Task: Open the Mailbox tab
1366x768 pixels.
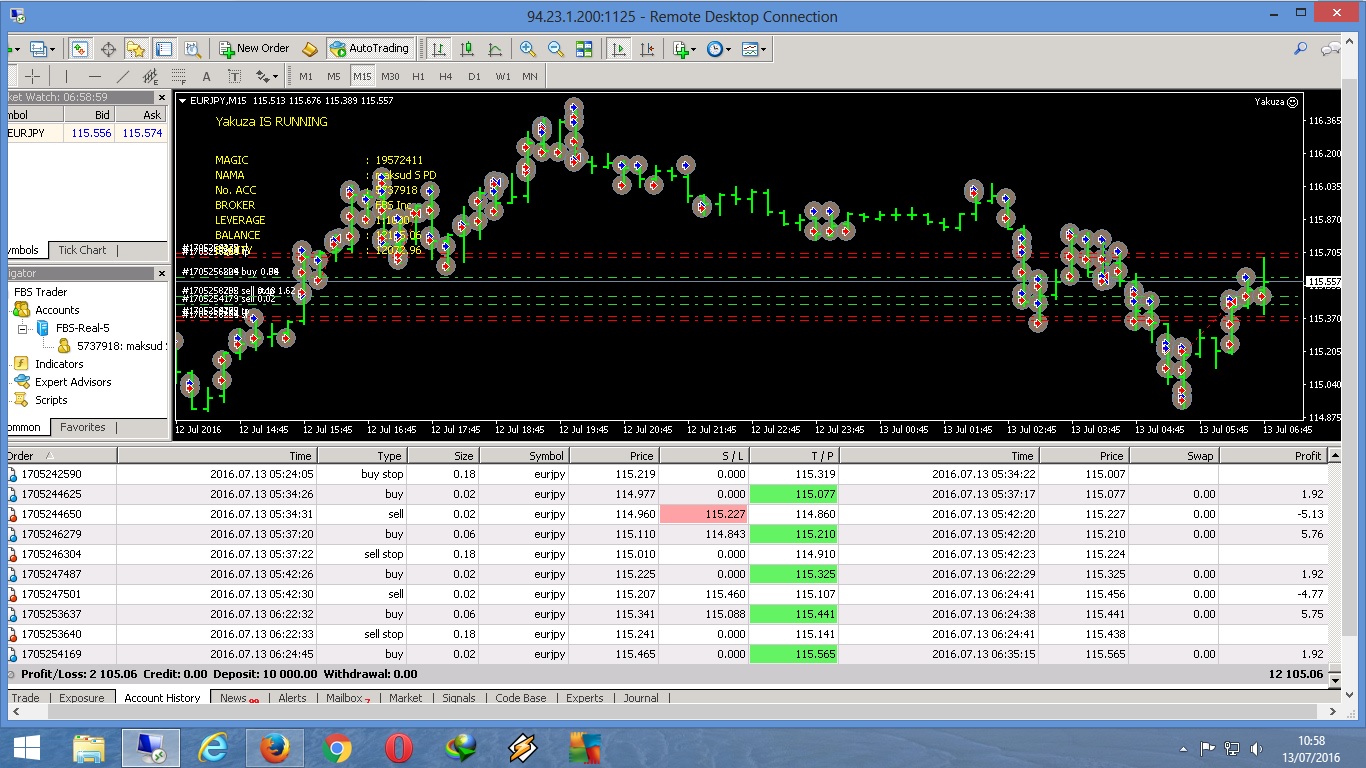Action: [x=348, y=698]
